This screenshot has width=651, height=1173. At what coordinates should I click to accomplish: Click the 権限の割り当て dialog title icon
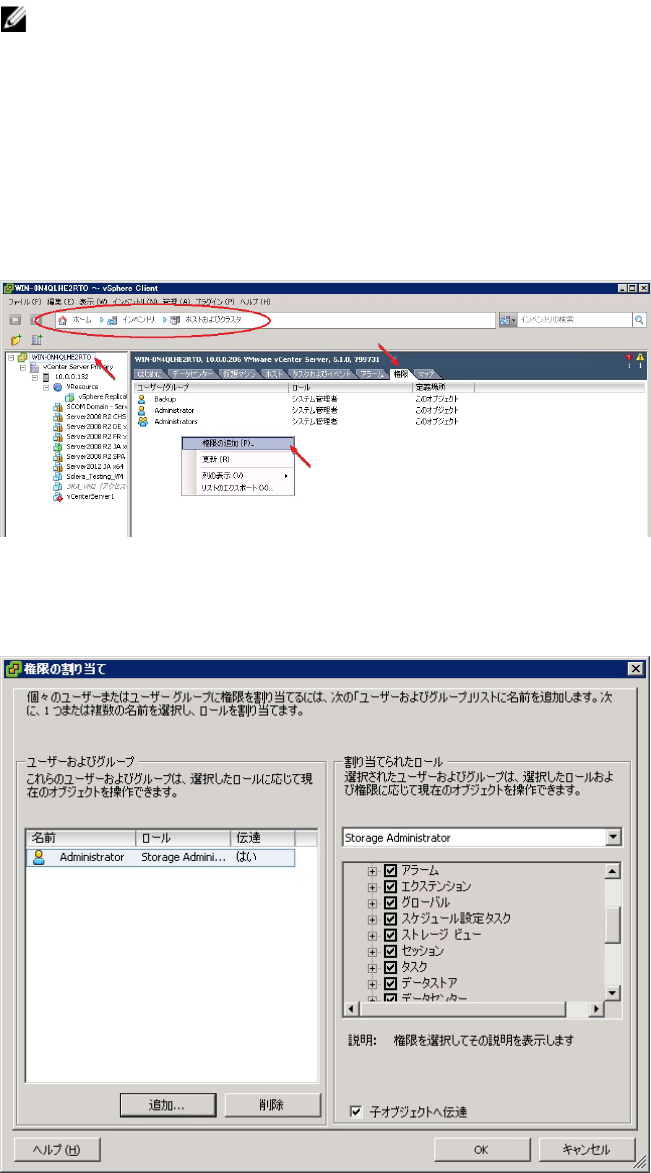tap(13, 669)
